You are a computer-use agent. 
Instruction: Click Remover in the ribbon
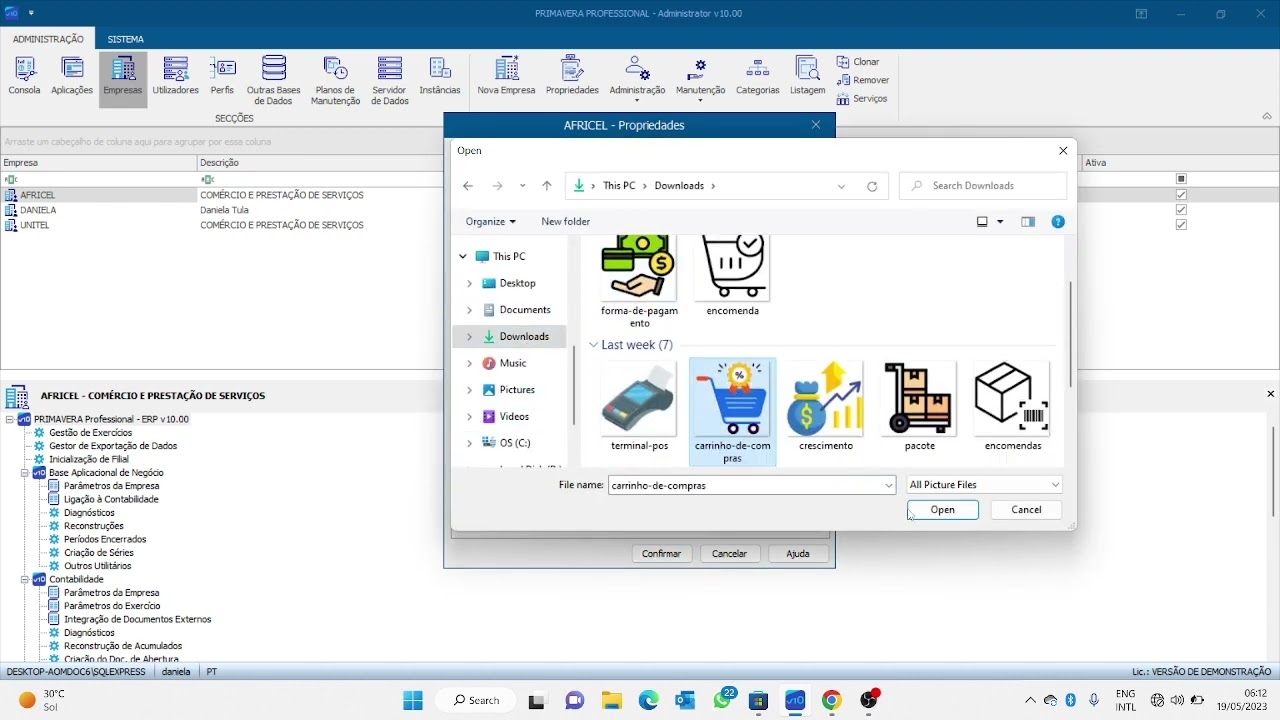(863, 80)
